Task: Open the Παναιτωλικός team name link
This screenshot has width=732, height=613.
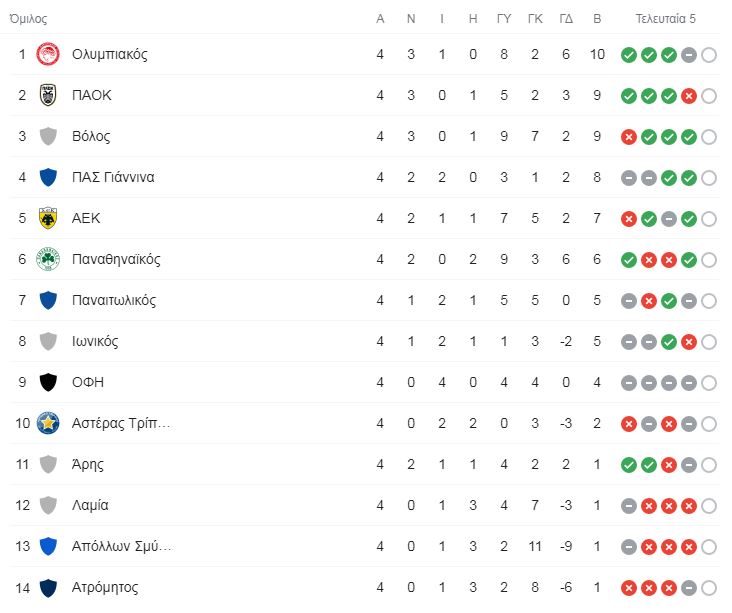Action: tap(114, 300)
